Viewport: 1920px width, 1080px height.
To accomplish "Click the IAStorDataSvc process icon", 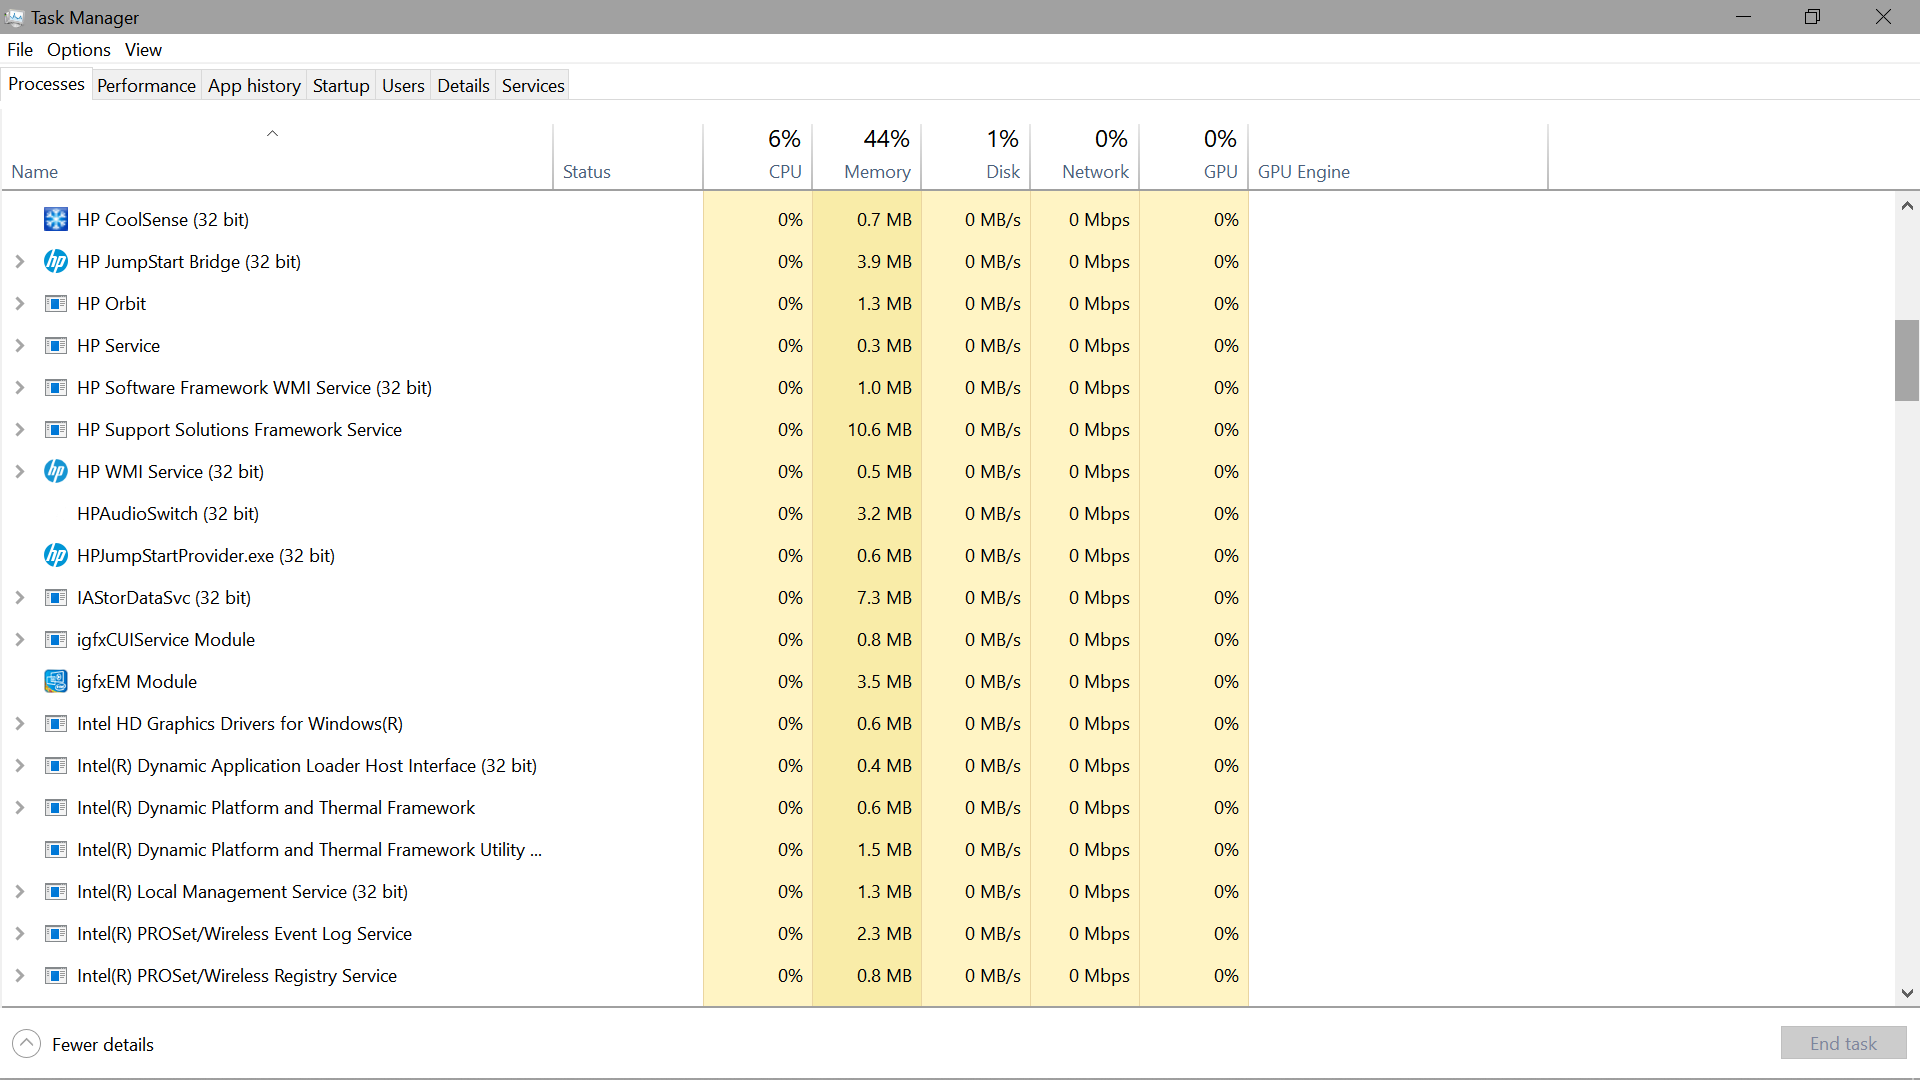I will point(56,597).
